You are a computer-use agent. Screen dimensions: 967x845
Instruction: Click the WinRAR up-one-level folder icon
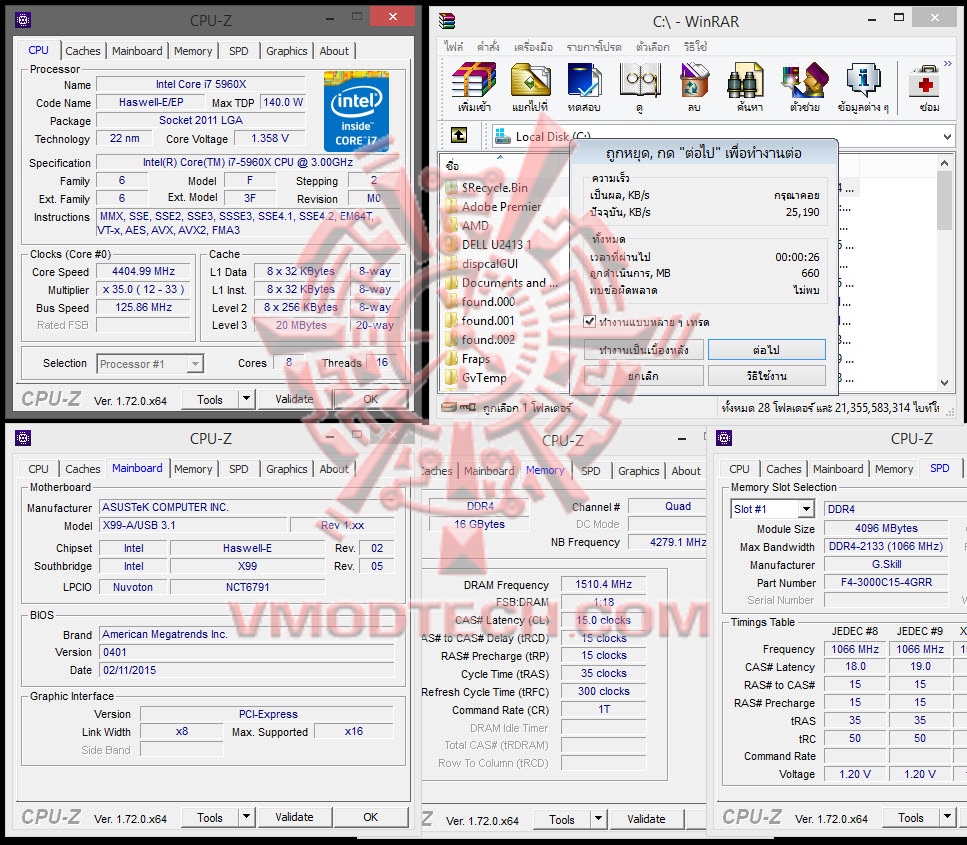click(x=459, y=135)
